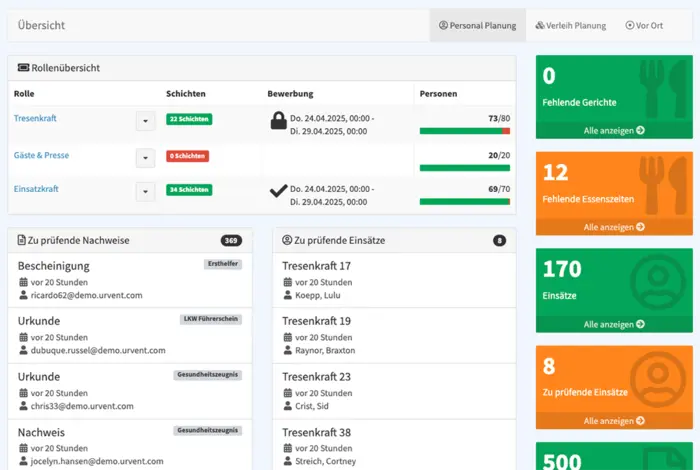Switch to Verleih Planung tab
Screen dimensions: 700x470
pyautogui.click(x=571, y=25)
